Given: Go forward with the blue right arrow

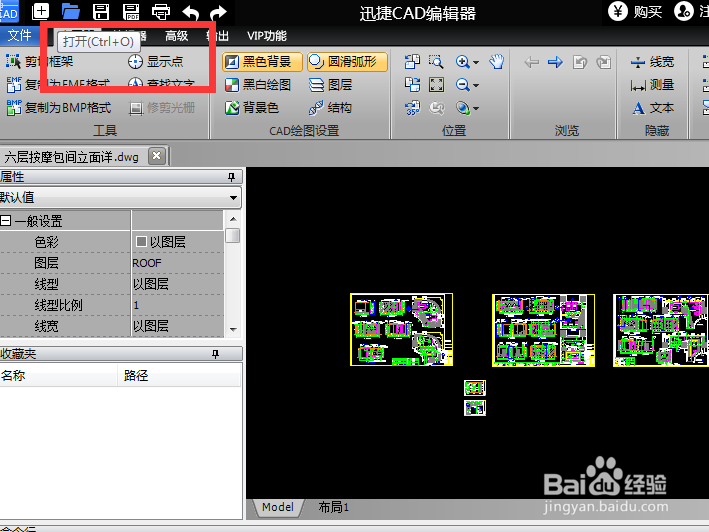Looking at the screenshot, I should click(555, 61).
